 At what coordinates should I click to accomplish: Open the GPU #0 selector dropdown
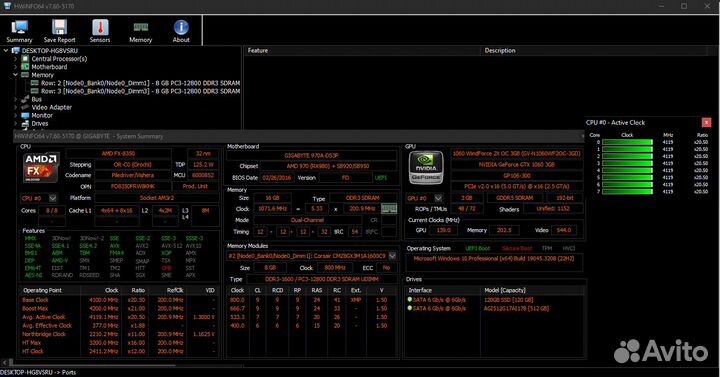439,198
